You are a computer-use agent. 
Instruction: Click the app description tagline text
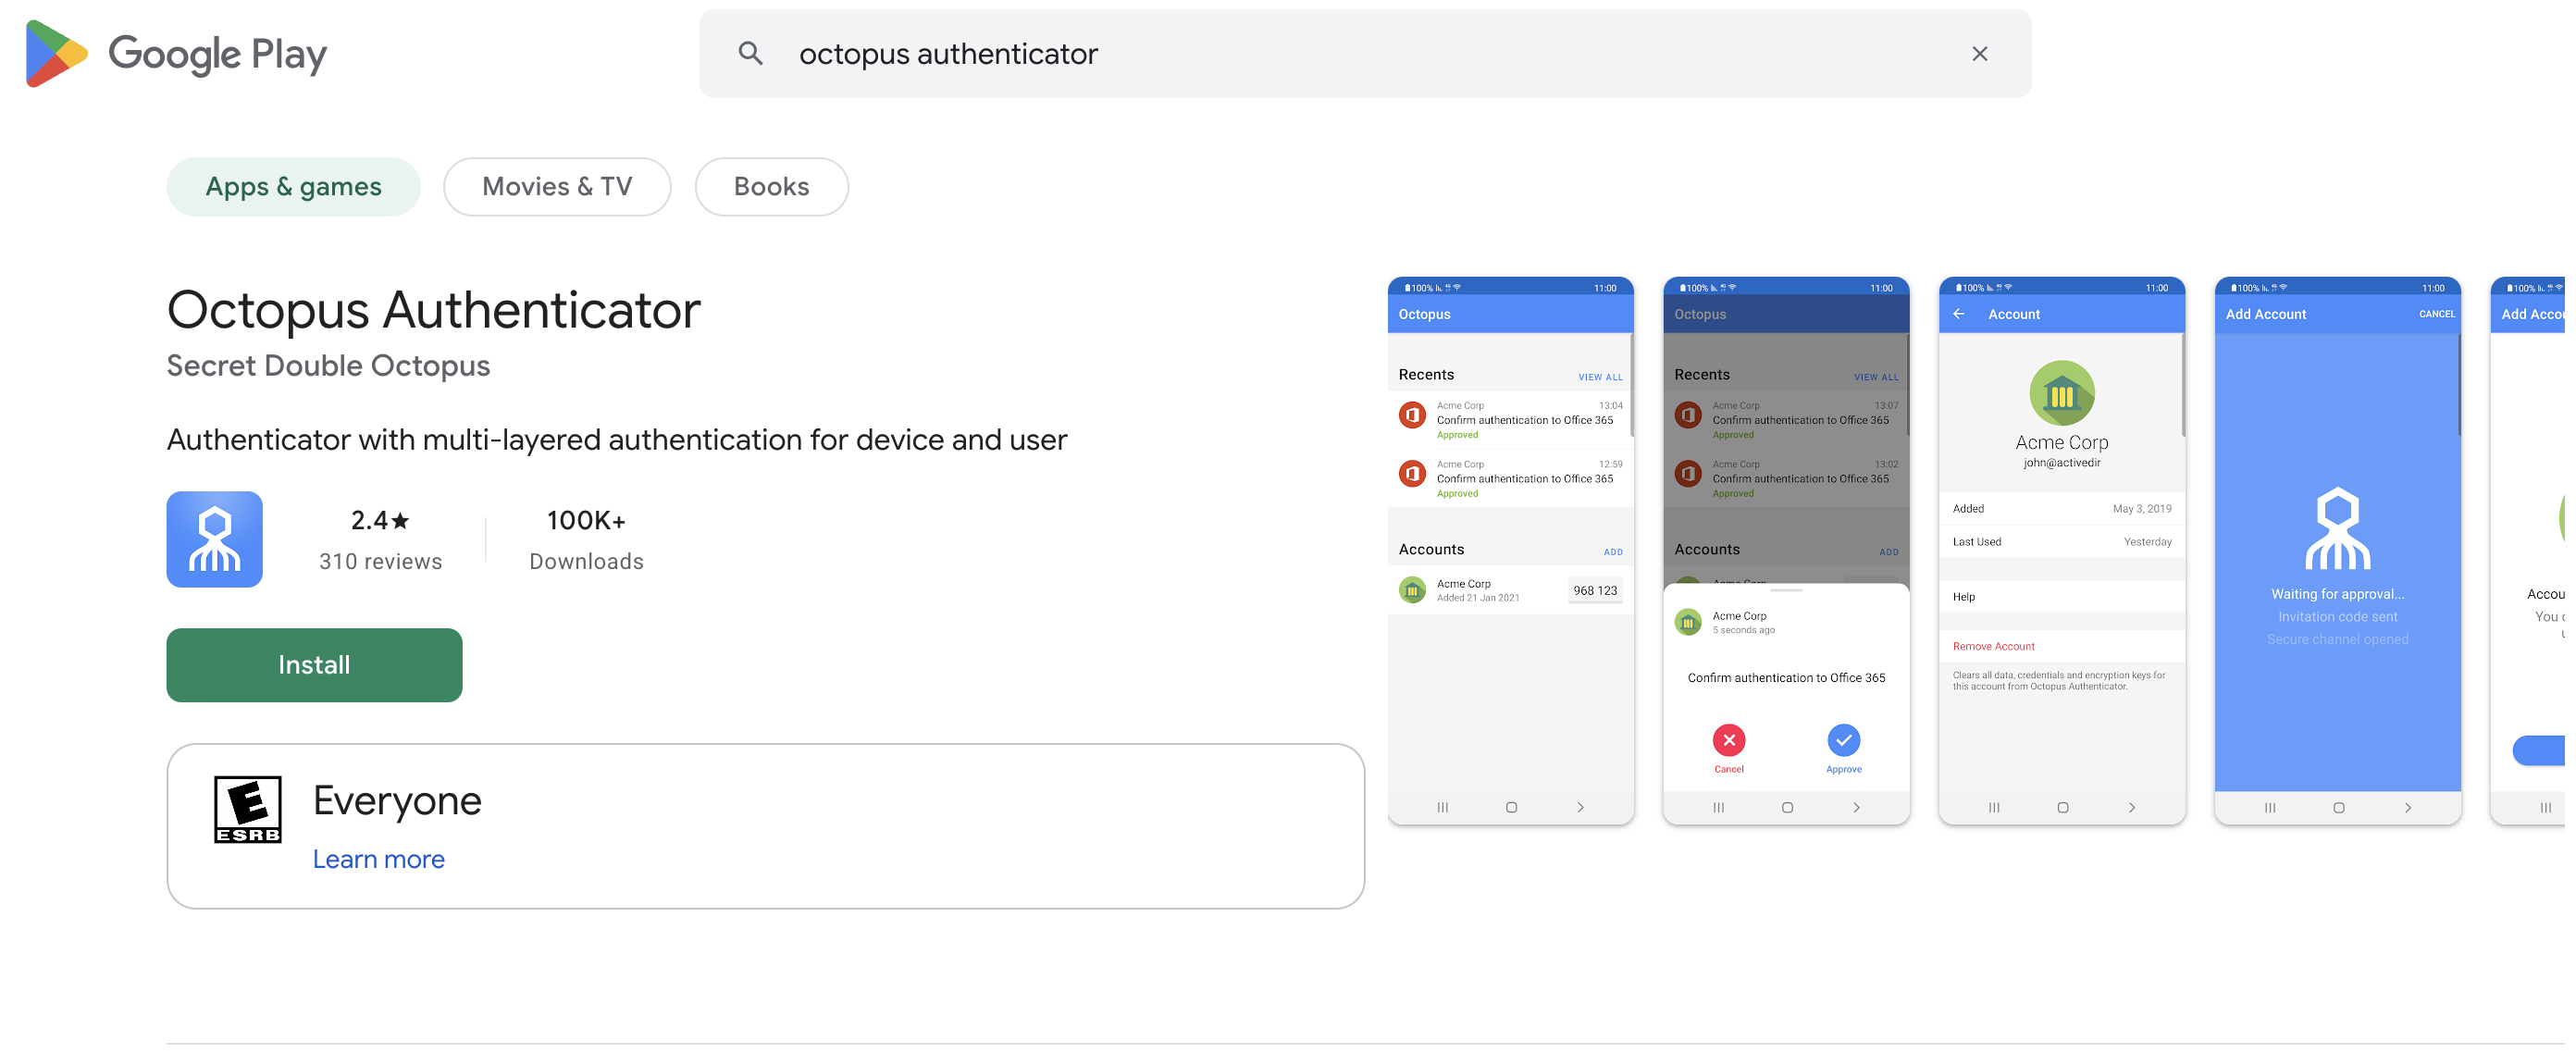[x=617, y=440]
